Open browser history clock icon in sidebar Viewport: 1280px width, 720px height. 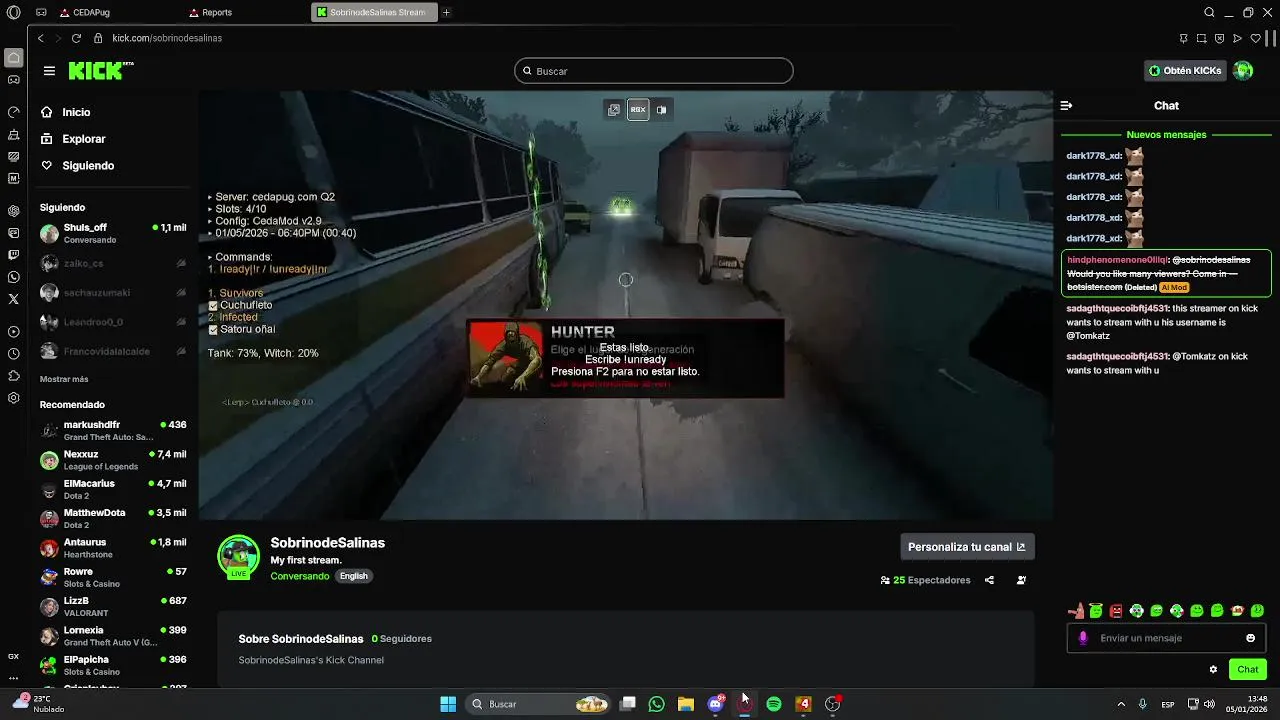click(13, 353)
